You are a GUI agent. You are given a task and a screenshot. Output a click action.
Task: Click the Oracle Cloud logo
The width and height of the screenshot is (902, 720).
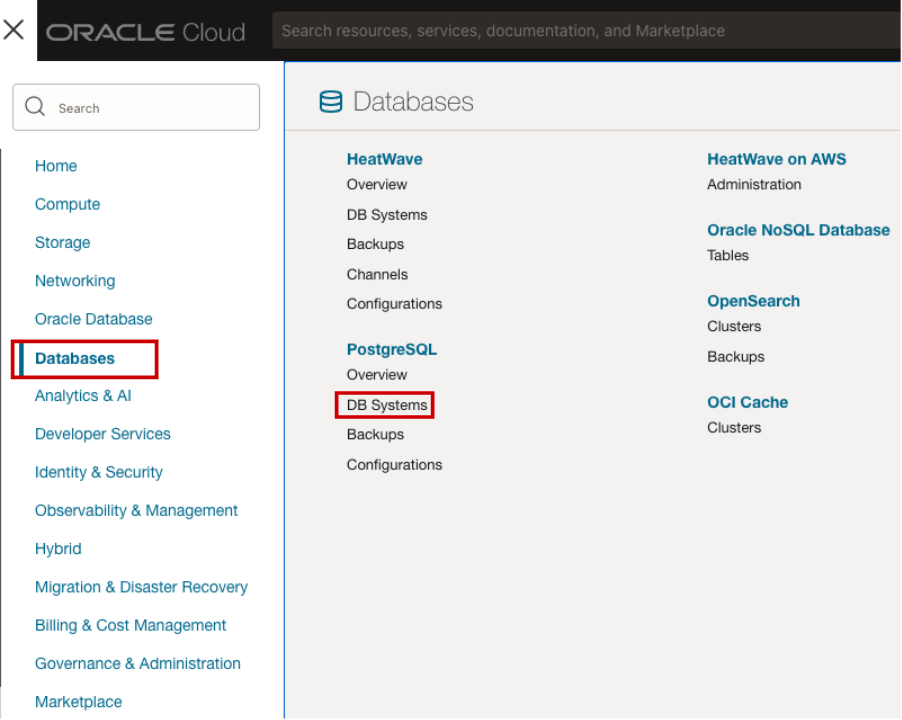146,32
